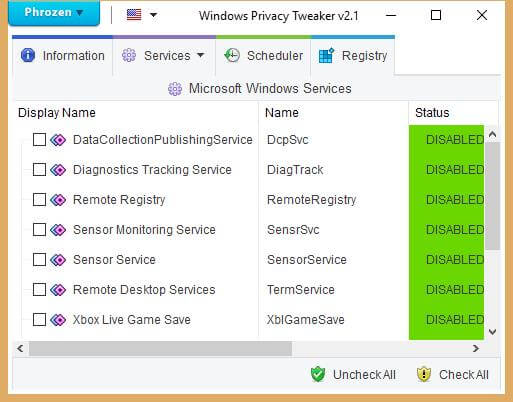The width and height of the screenshot is (513, 402).
Task: Sort by the Name column header
Action: pyautogui.click(x=333, y=113)
